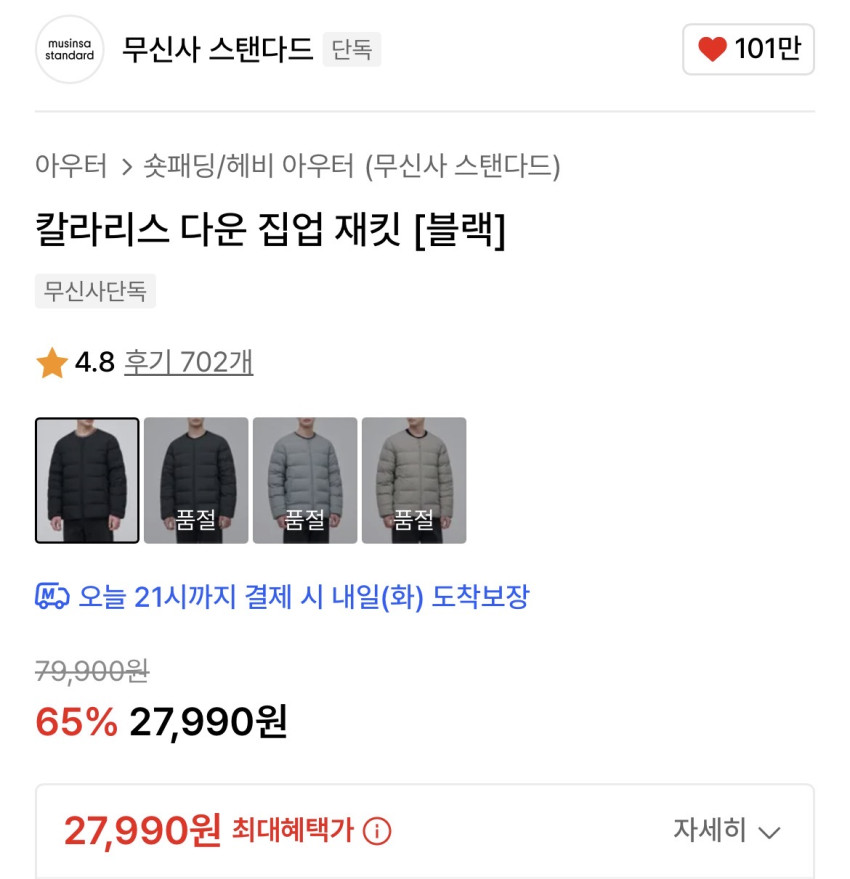Click the blue delivery truck icon
This screenshot has height=879, width=850.
click(52, 597)
